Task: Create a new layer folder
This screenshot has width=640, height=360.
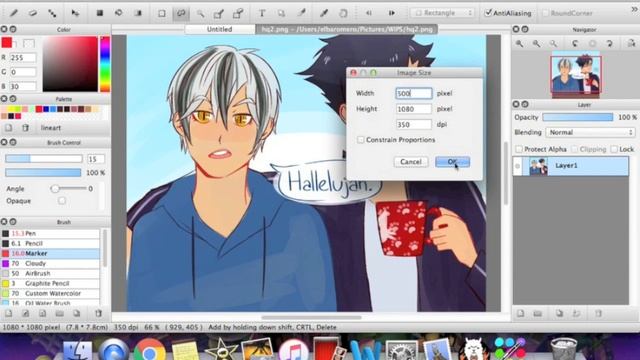Action: (538, 313)
